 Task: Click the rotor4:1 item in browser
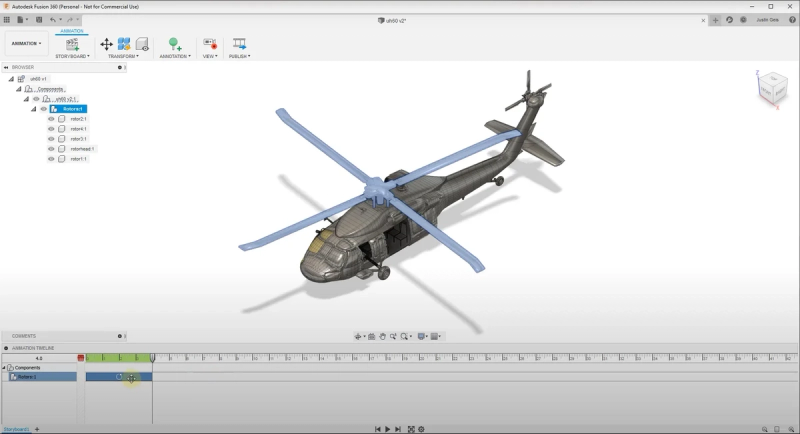tap(79, 129)
